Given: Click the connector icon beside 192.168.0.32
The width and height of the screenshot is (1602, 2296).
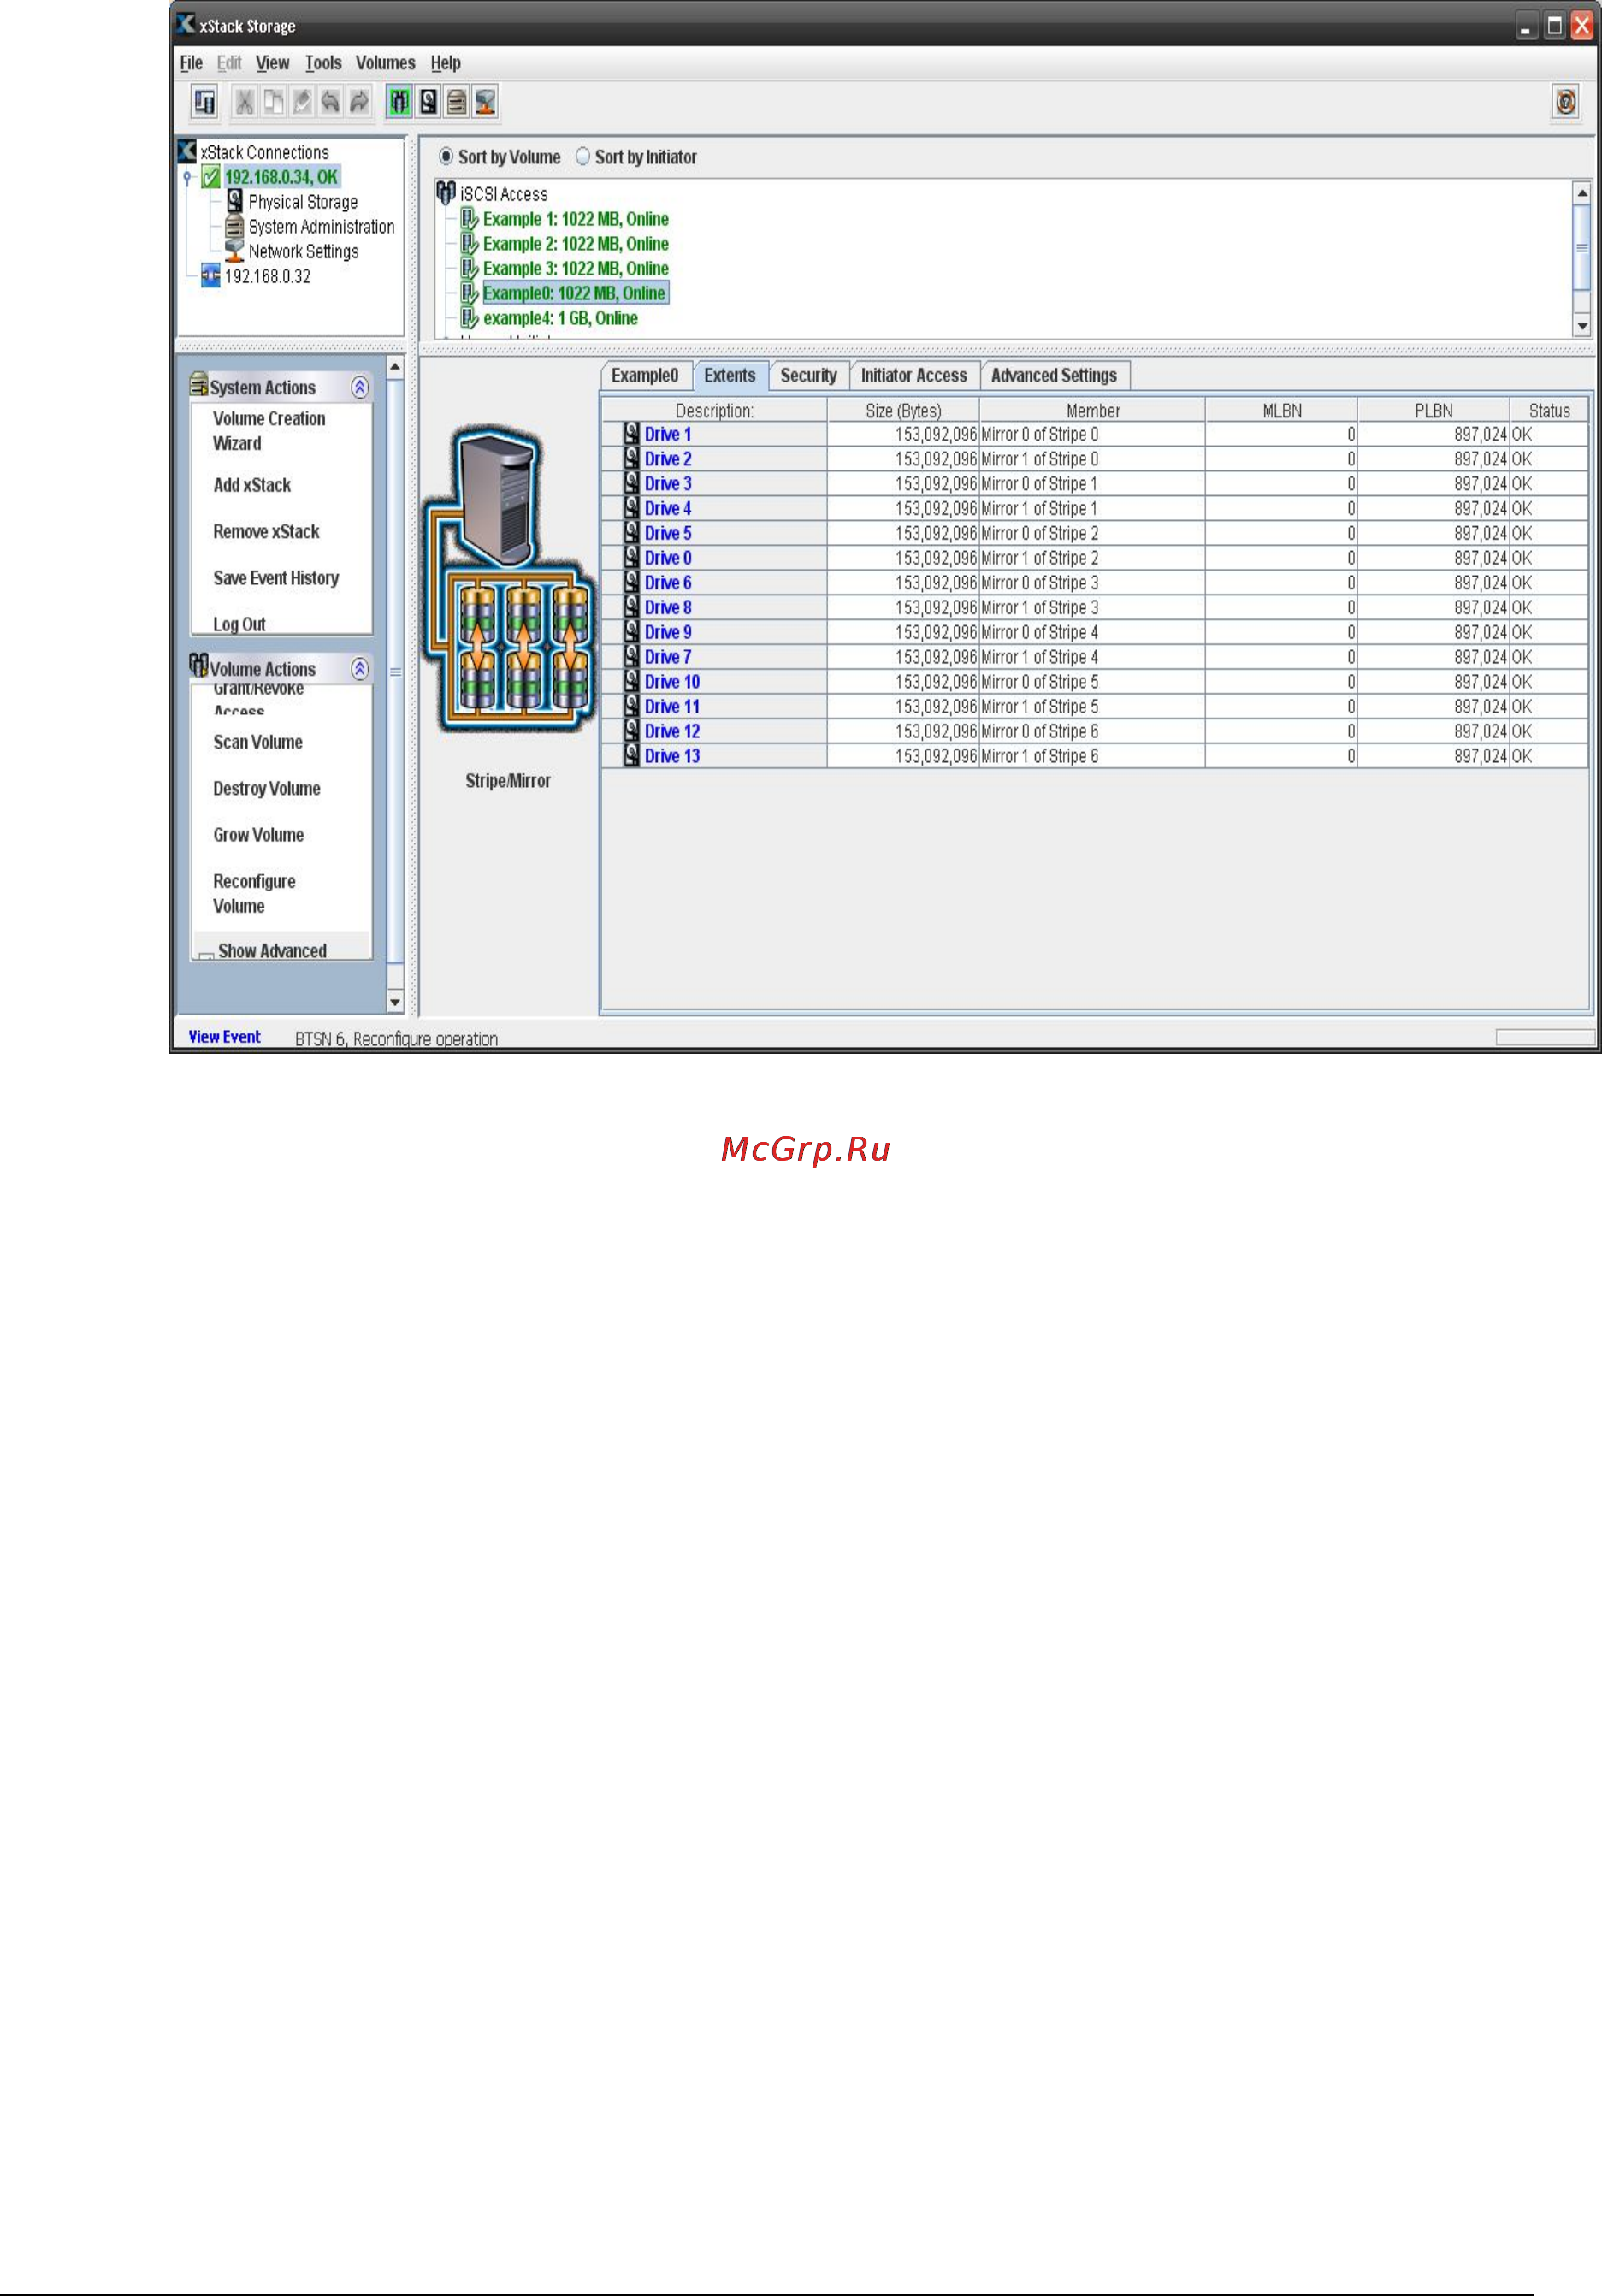Looking at the screenshot, I should pyautogui.click(x=211, y=276).
